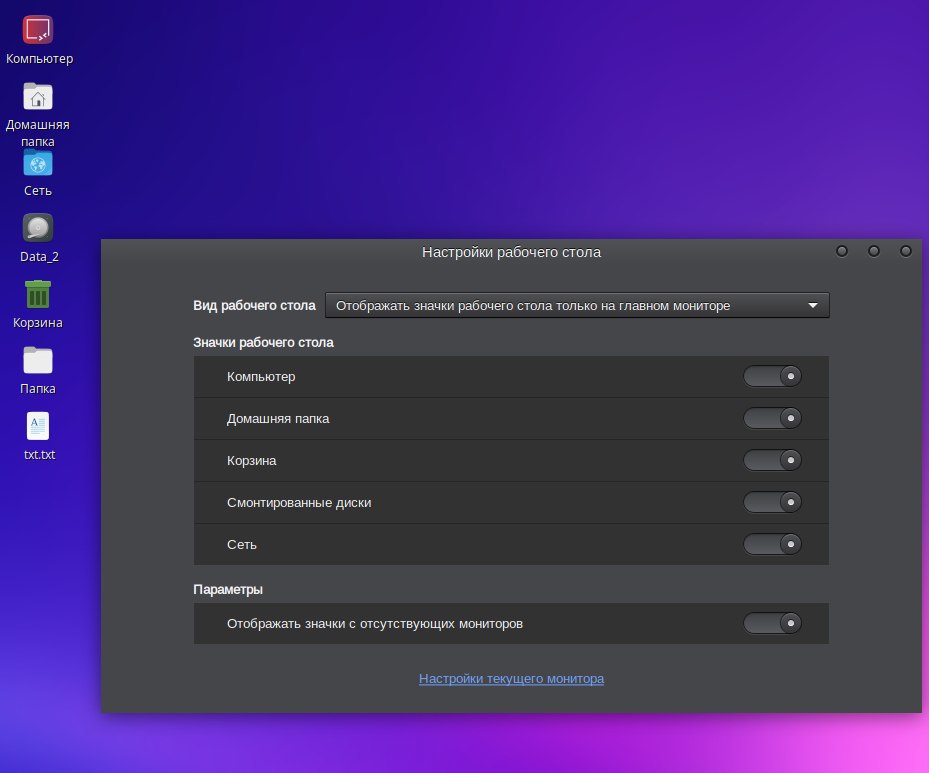The height and width of the screenshot is (773, 929).
Task: Switch off the Сеть icon toggle
Action: (772, 544)
